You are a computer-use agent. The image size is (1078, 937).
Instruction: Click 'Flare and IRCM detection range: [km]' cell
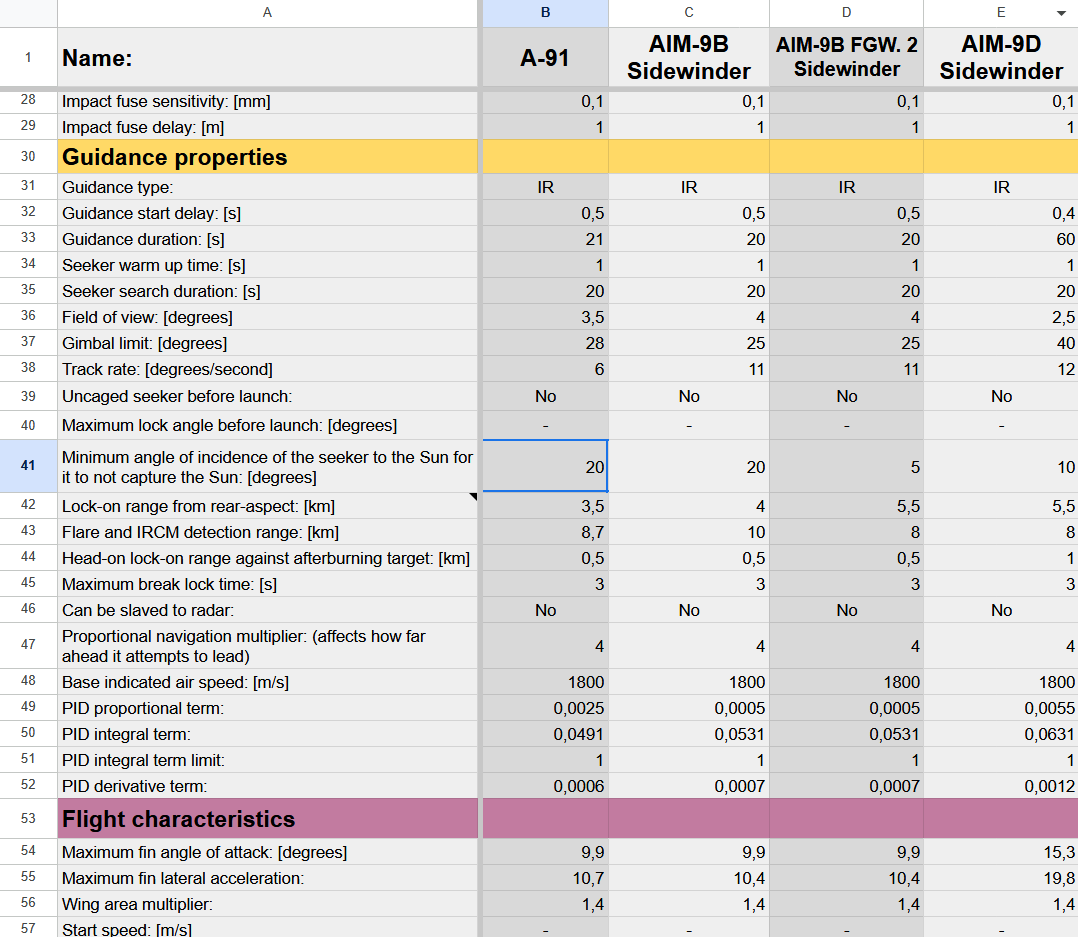click(267, 532)
